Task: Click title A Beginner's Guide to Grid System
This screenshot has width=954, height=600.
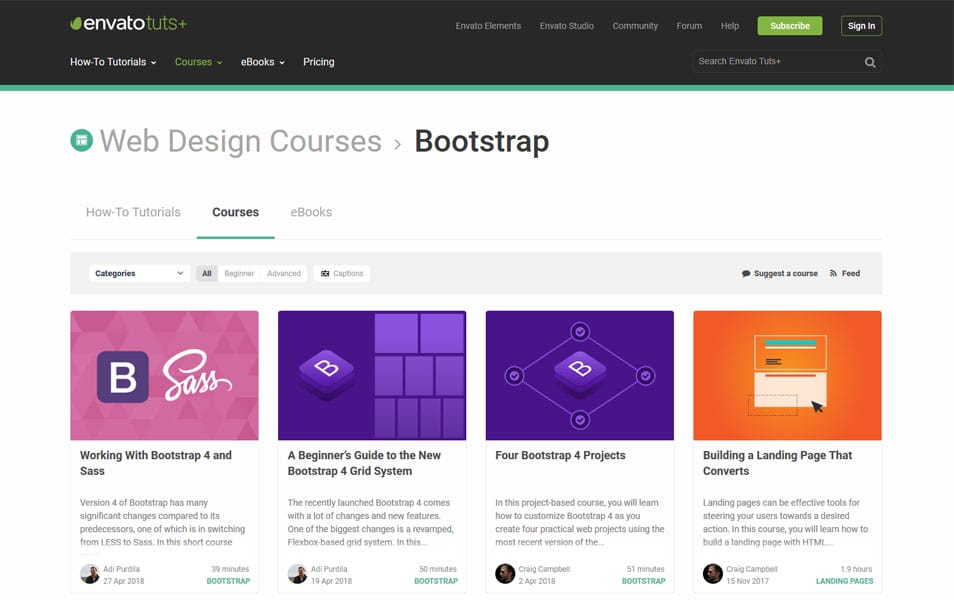Action: (364, 463)
